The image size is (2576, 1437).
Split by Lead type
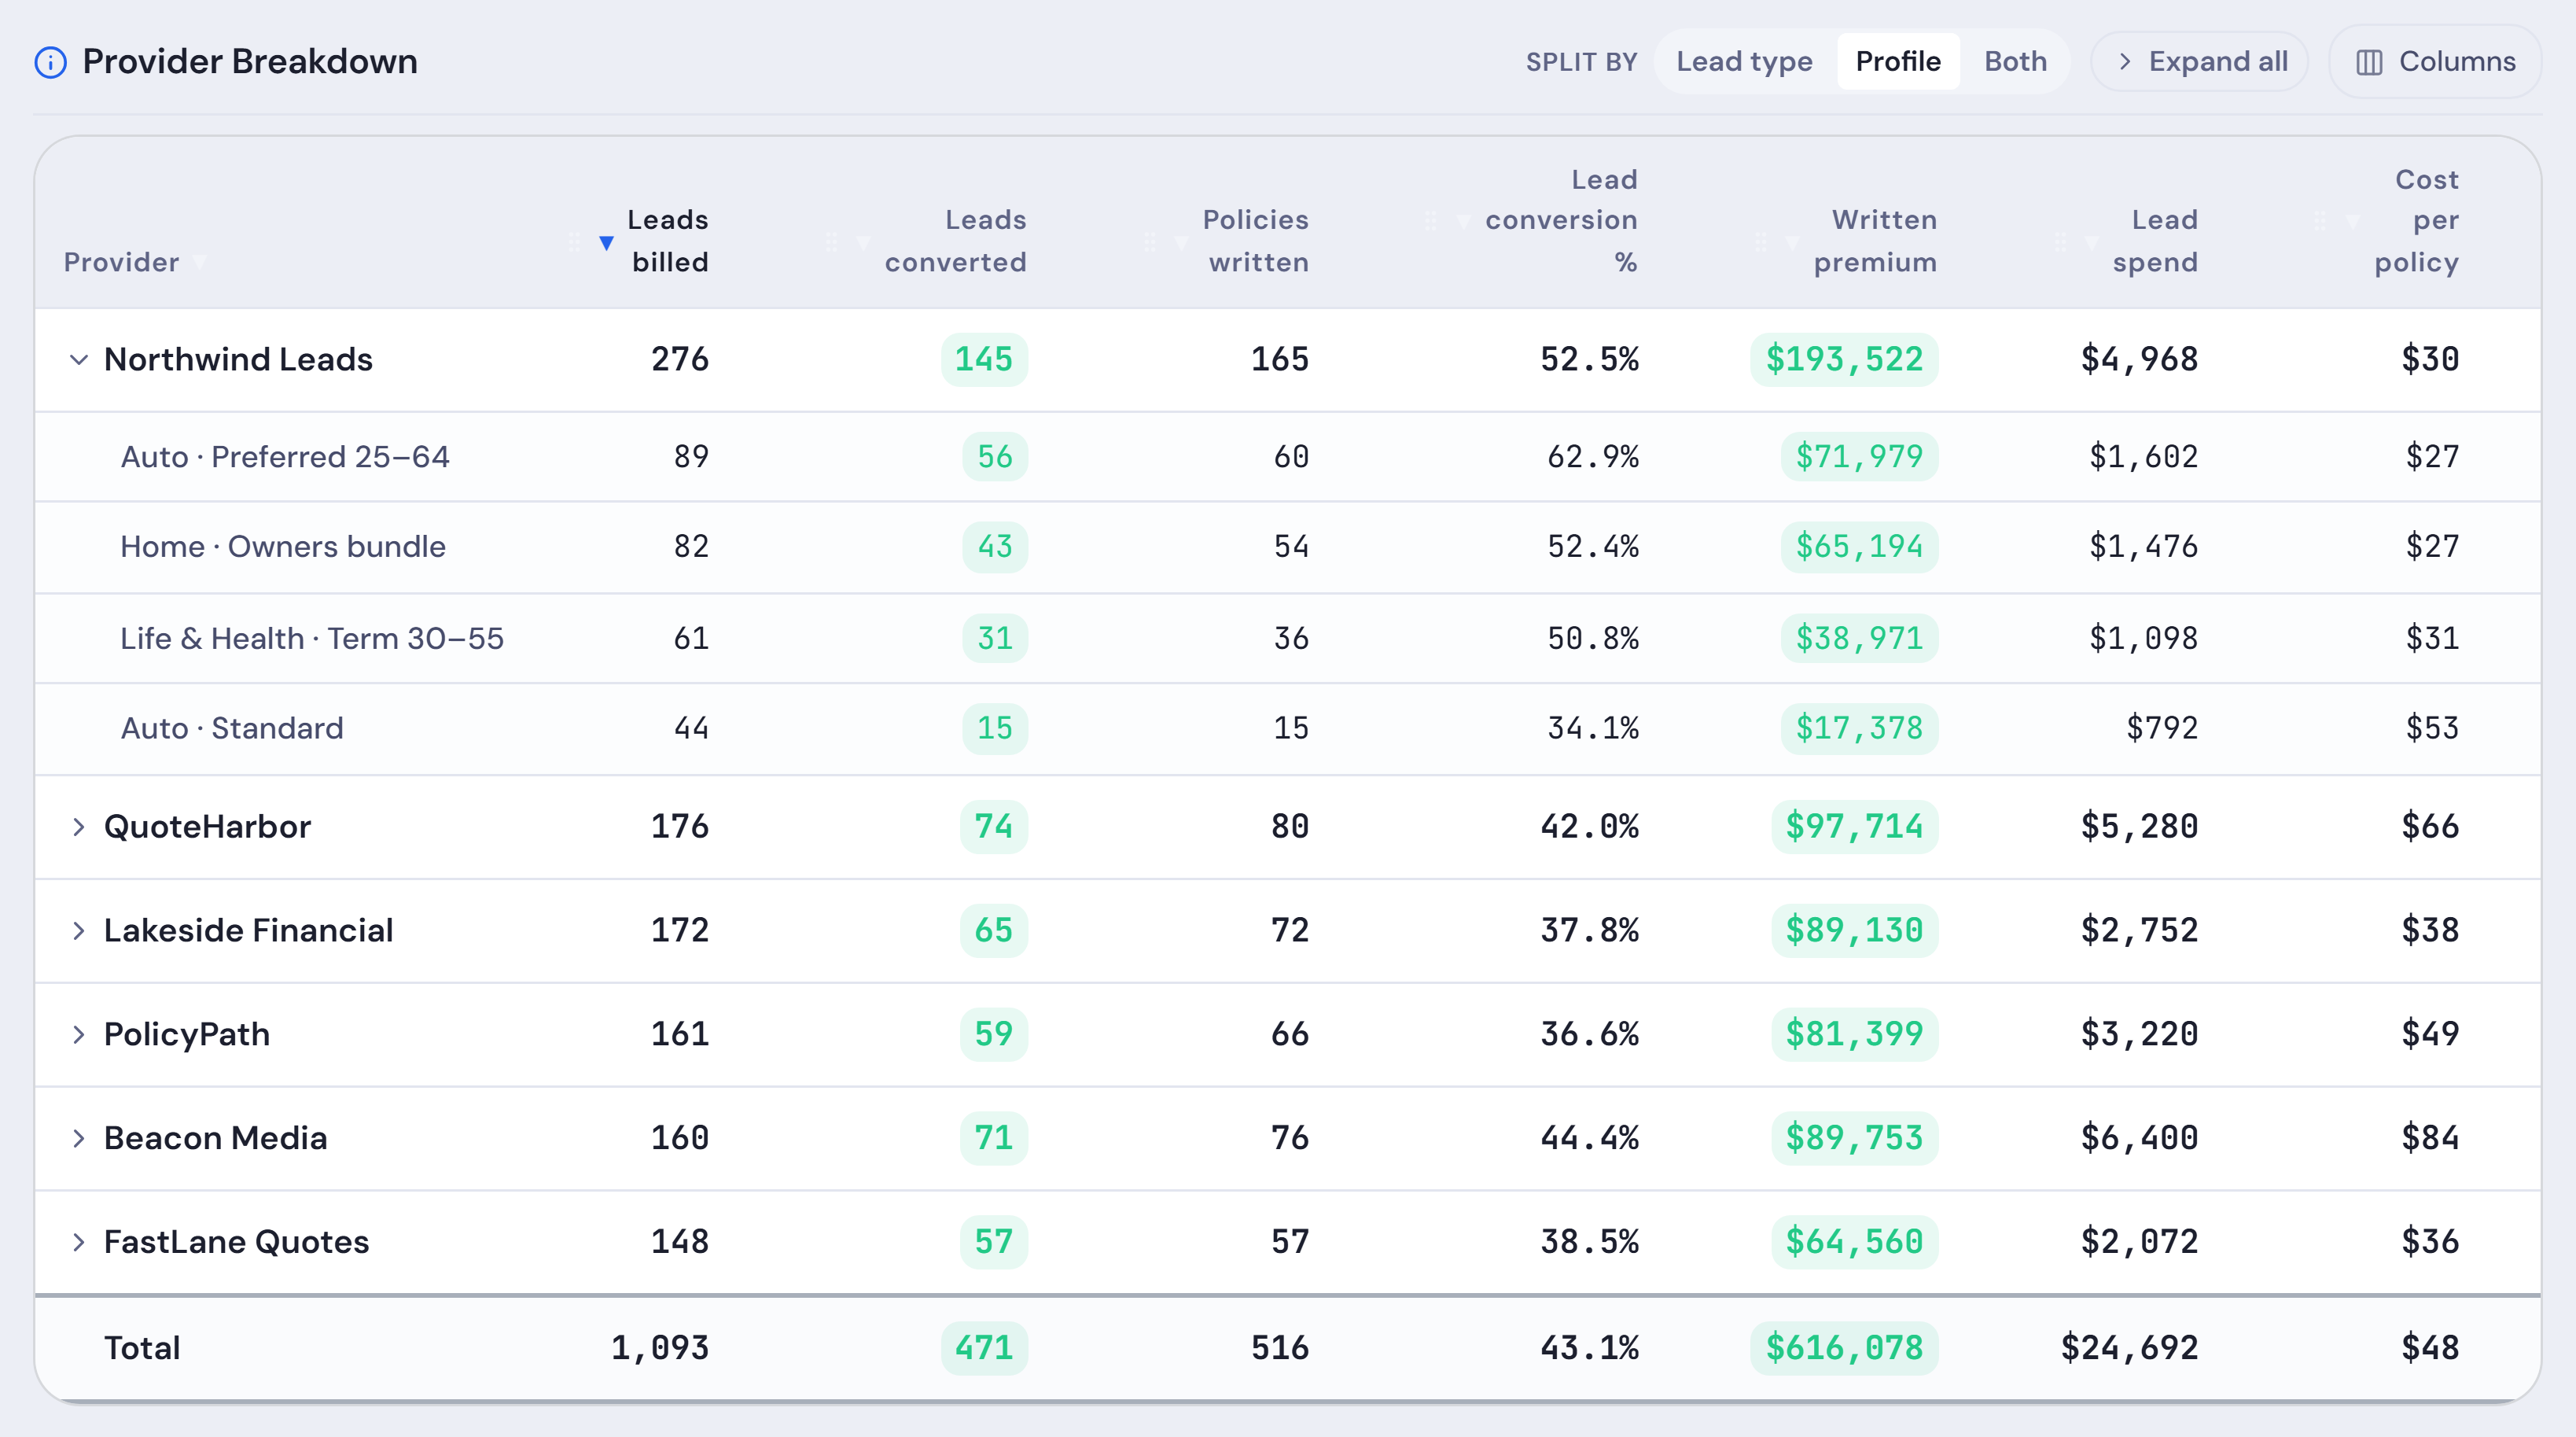tap(1744, 62)
